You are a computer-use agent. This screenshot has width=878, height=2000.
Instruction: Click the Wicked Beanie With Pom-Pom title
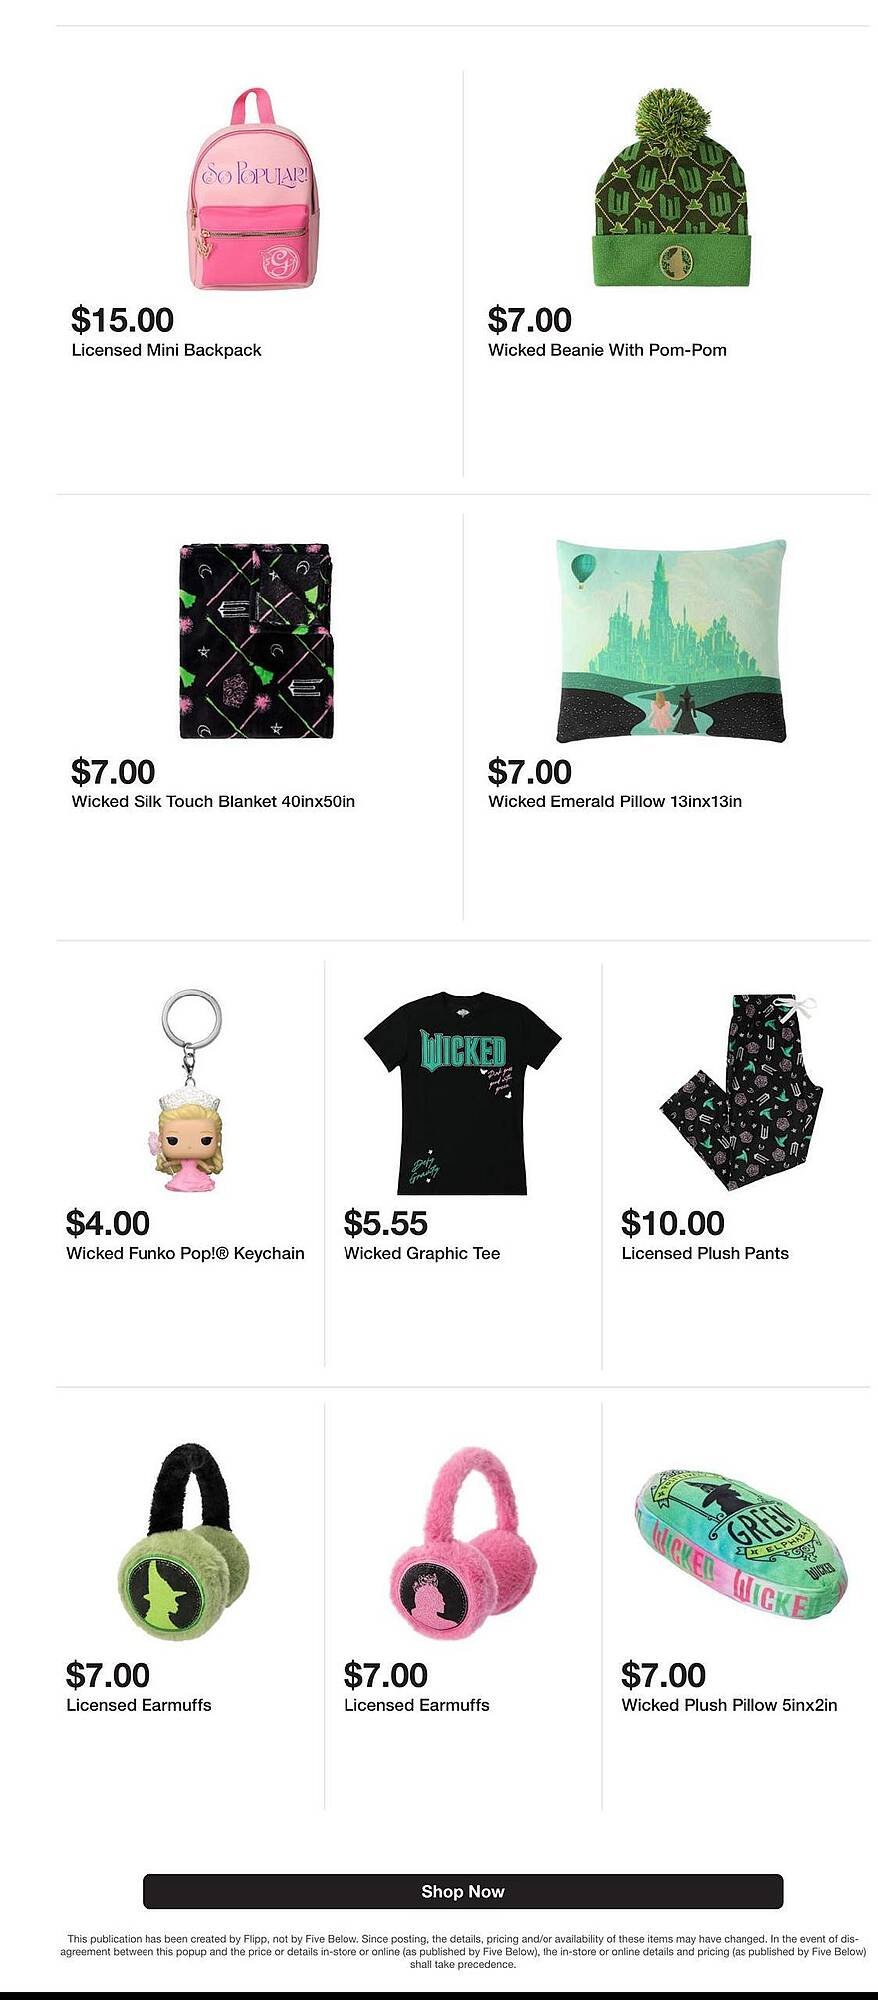(x=607, y=350)
